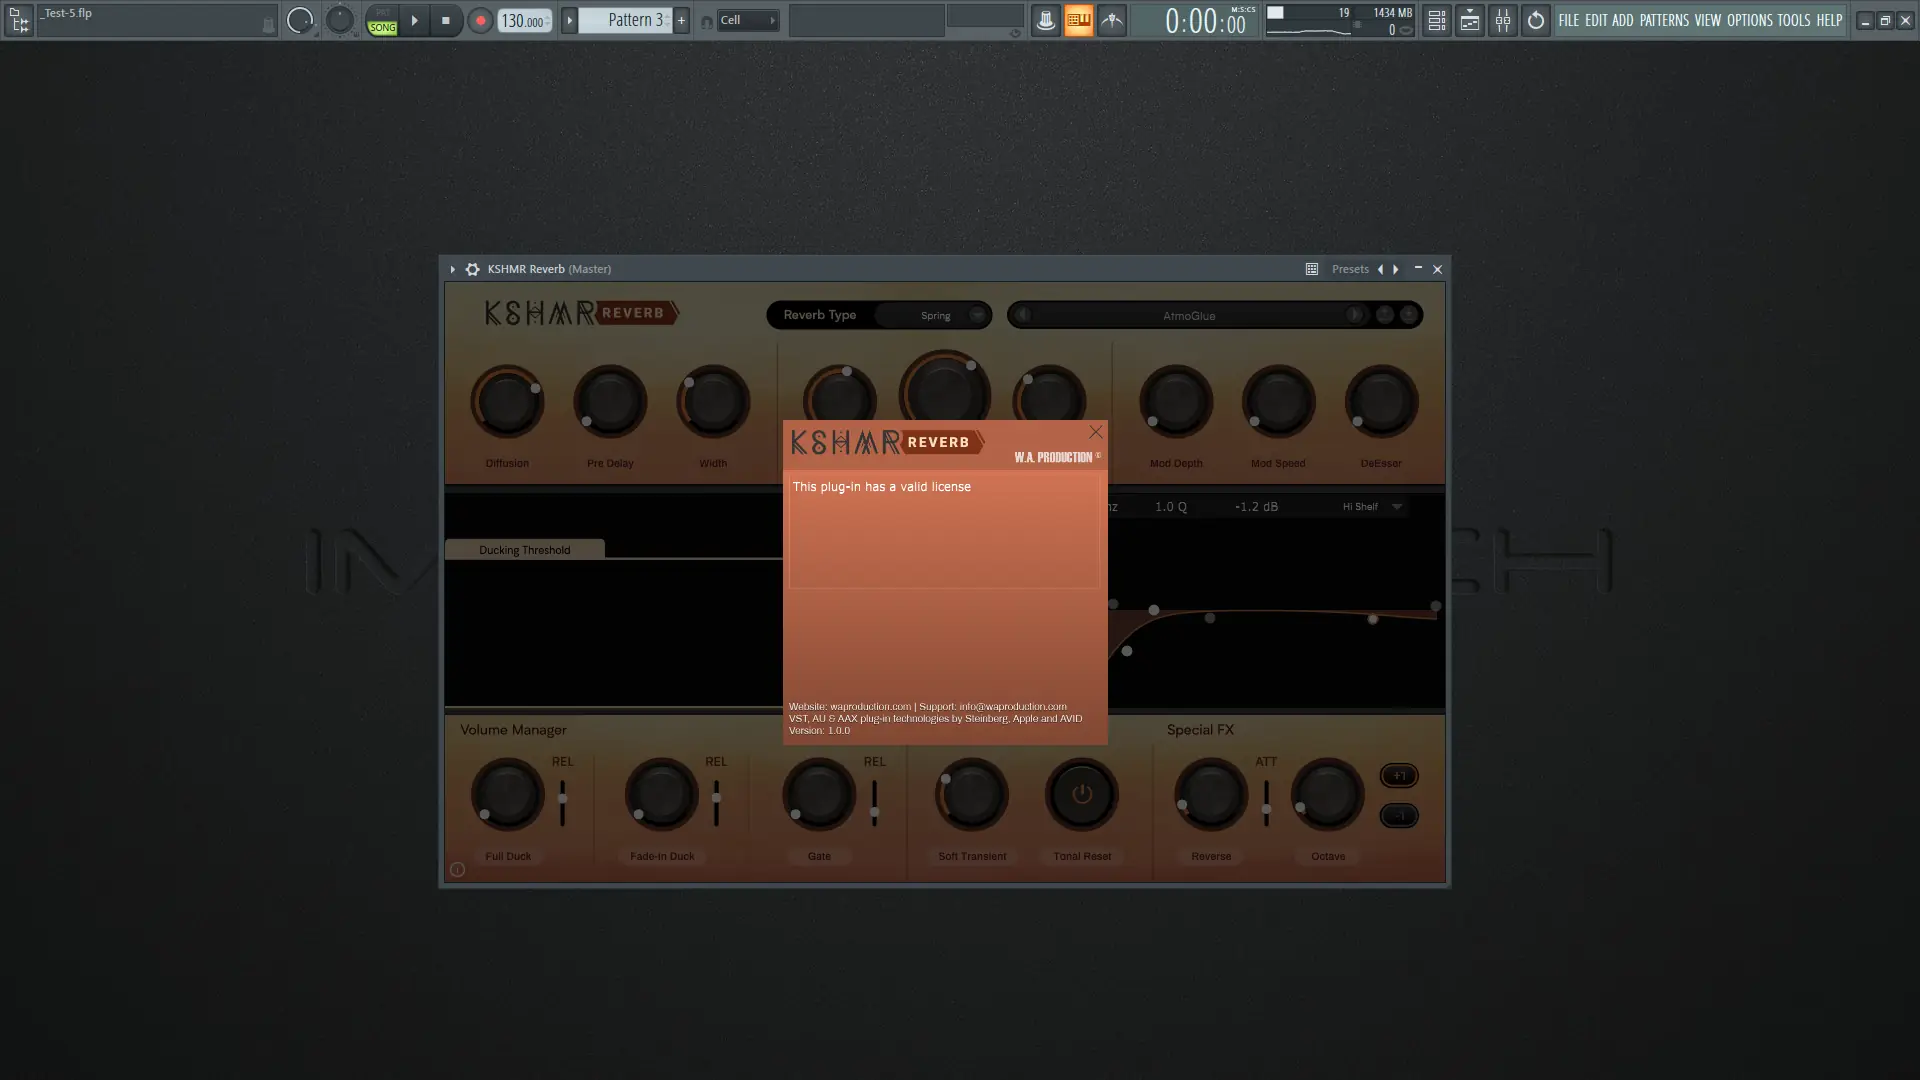Click the undo history circular arrow icon

tap(1535, 20)
